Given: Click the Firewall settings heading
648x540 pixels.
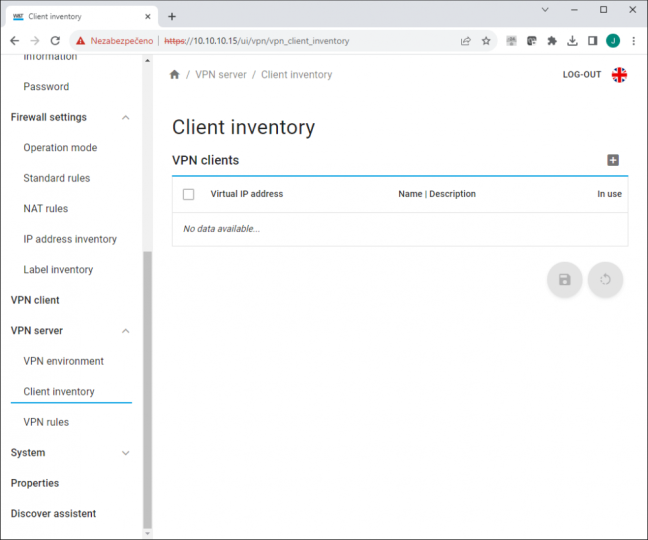Looking at the screenshot, I should (x=49, y=117).
